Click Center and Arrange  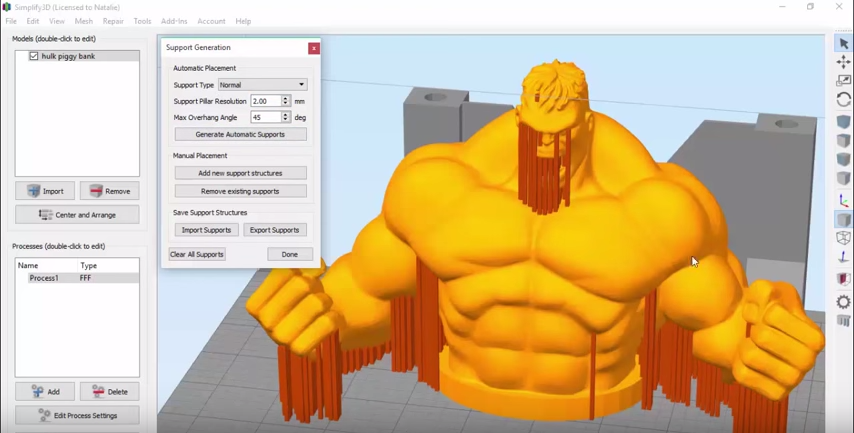(77, 215)
